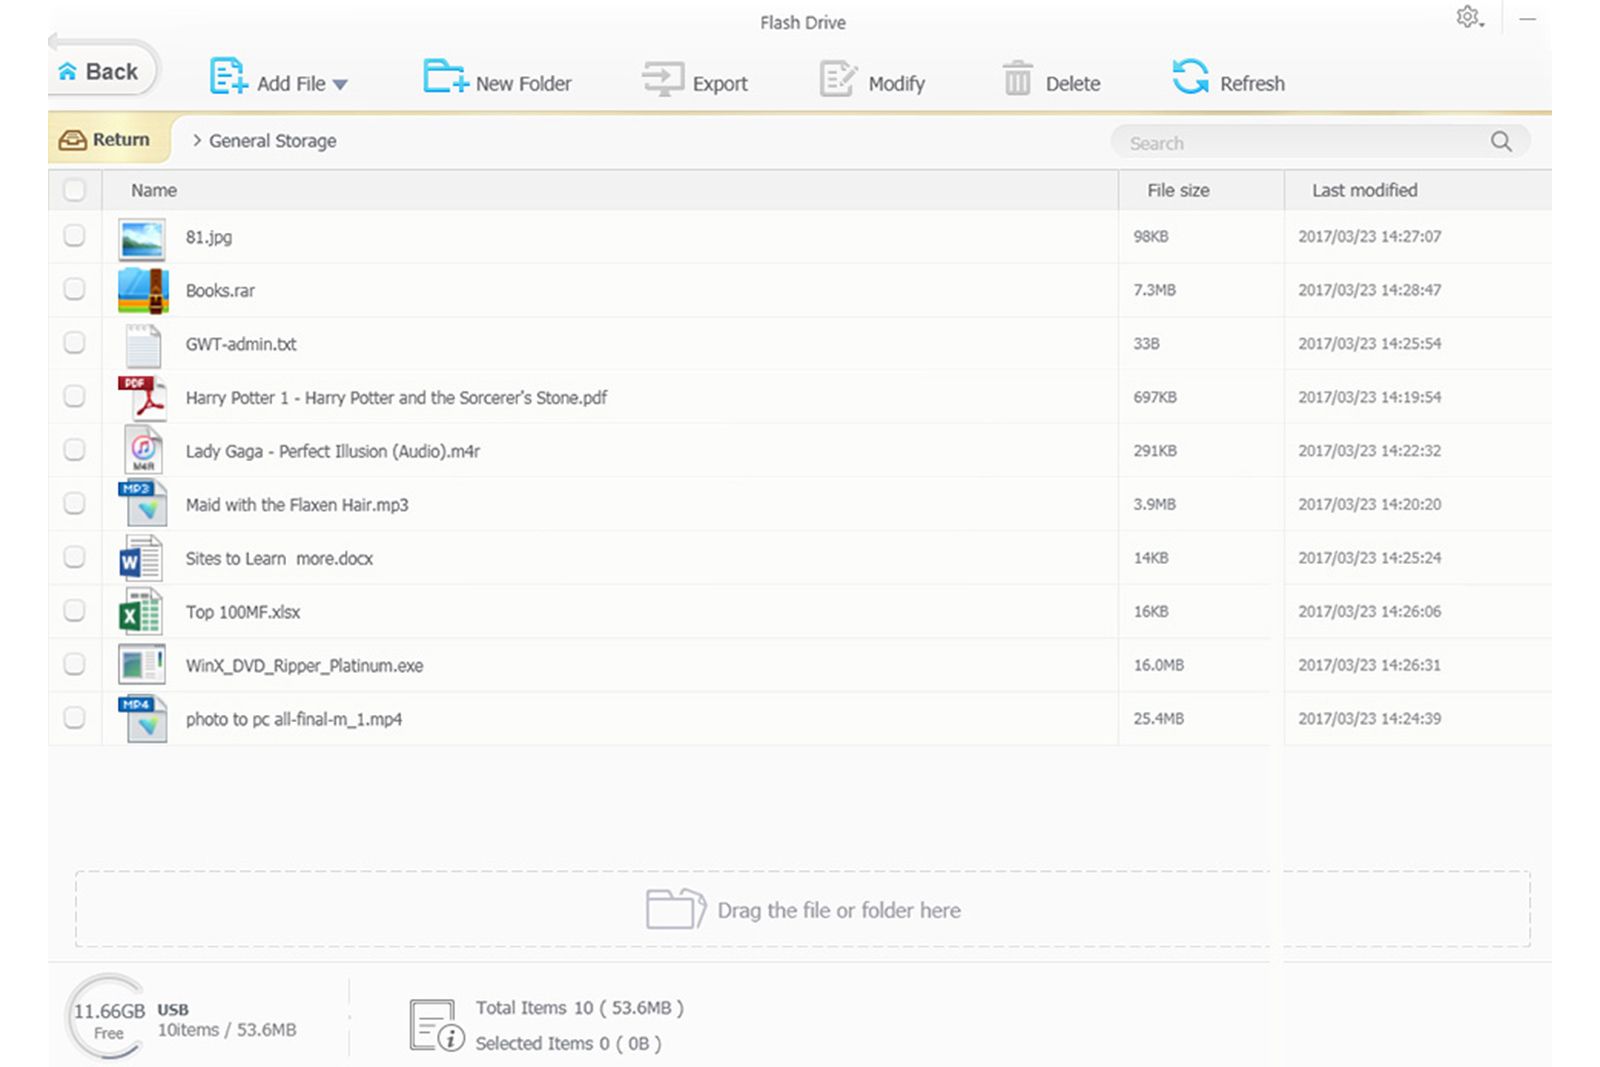Check the checkbox next to Books.rar
The height and width of the screenshot is (1067, 1600).
74,290
